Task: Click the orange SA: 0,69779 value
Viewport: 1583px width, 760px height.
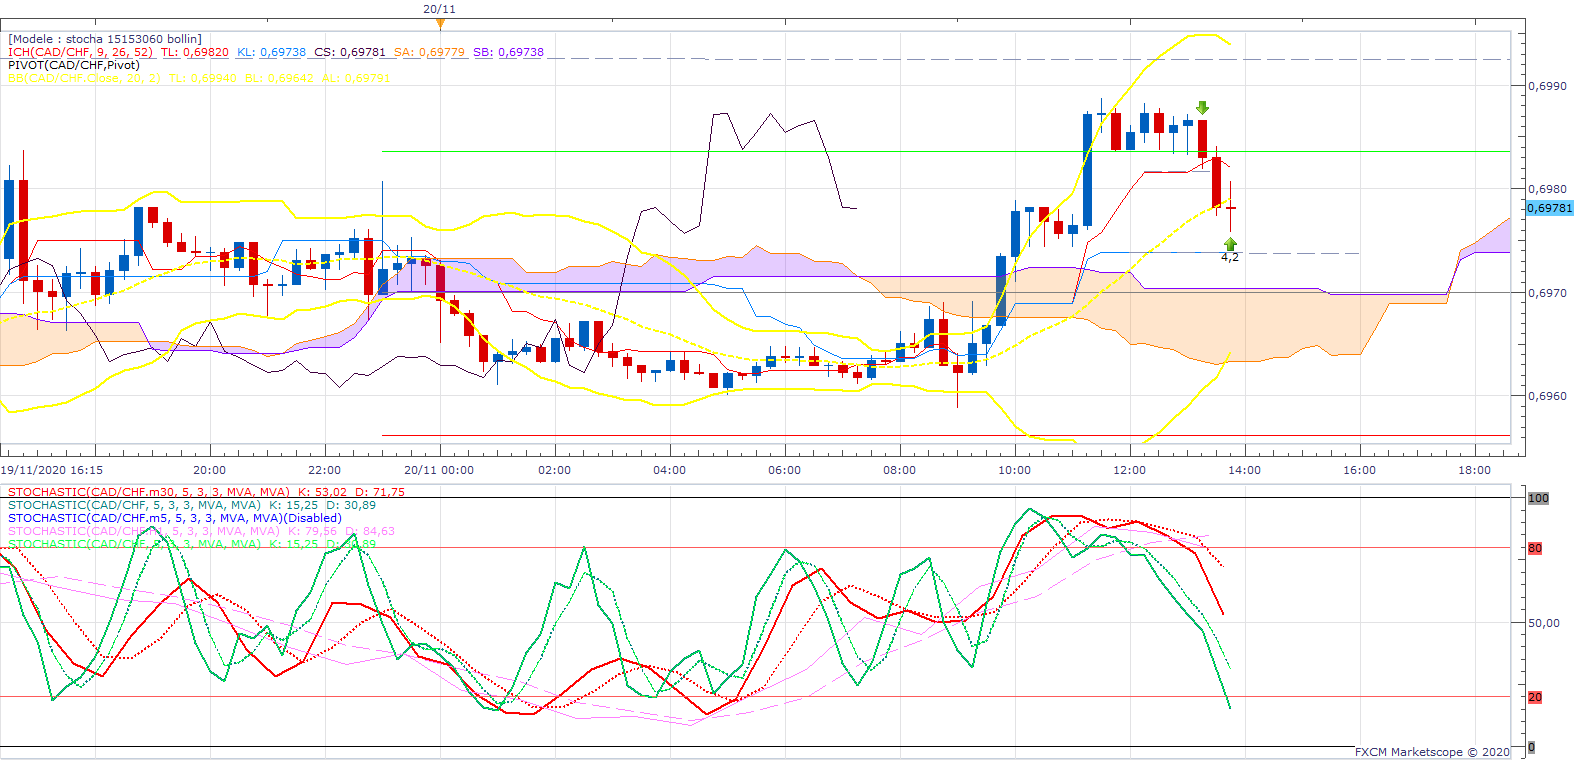Action: [429, 52]
